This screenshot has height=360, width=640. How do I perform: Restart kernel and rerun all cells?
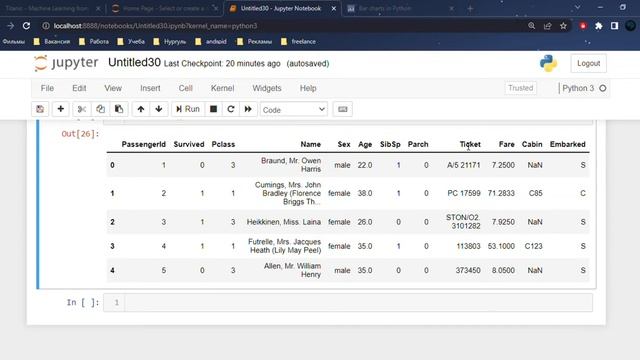pos(248,109)
